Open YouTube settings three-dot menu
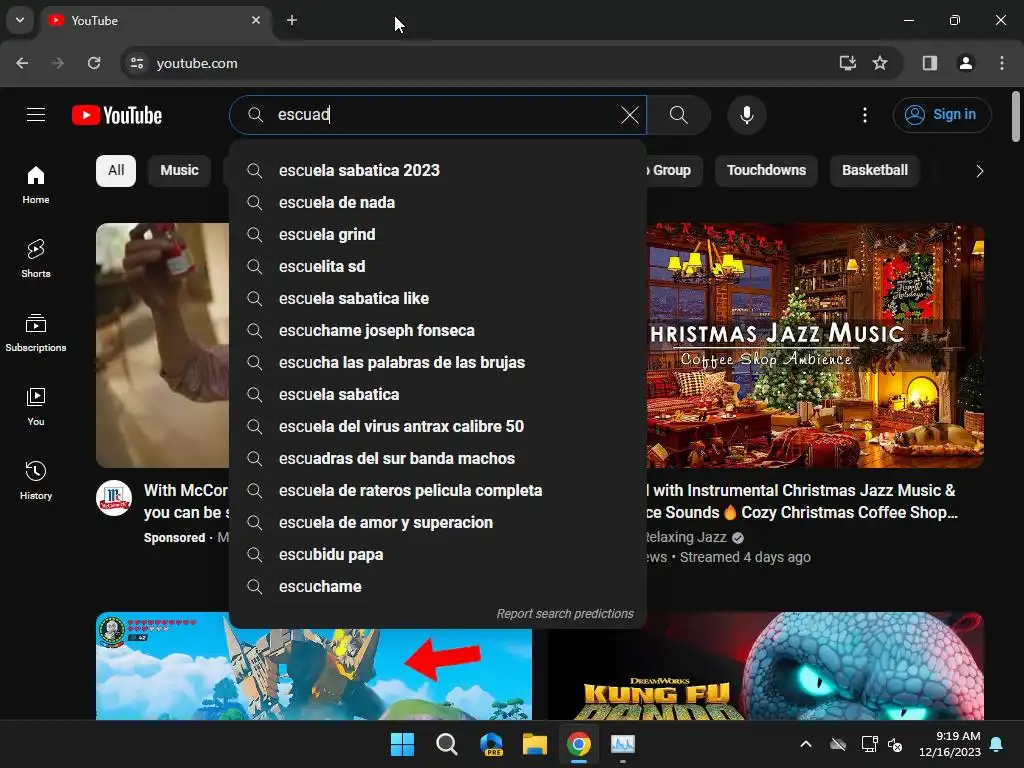The image size is (1024, 768). pos(865,115)
